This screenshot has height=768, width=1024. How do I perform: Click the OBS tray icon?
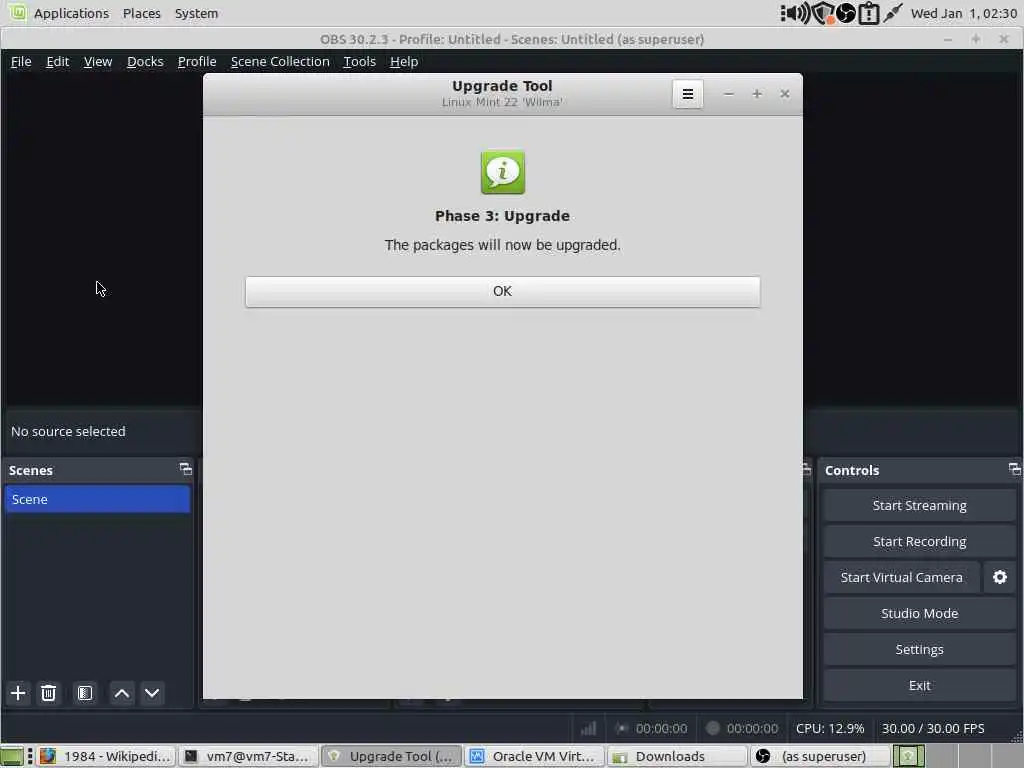tap(846, 13)
